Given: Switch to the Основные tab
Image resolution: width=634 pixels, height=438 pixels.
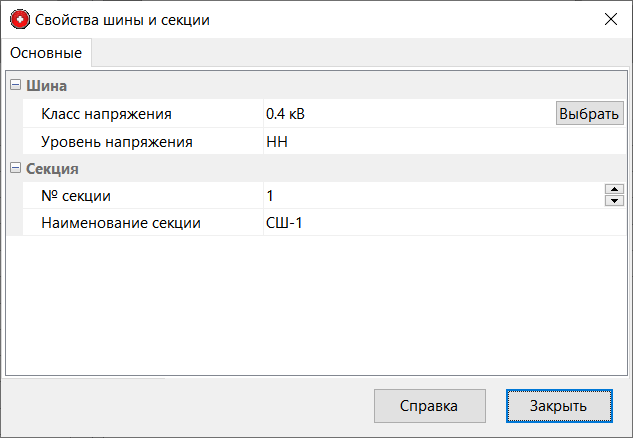Looking at the screenshot, I should click(47, 52).
